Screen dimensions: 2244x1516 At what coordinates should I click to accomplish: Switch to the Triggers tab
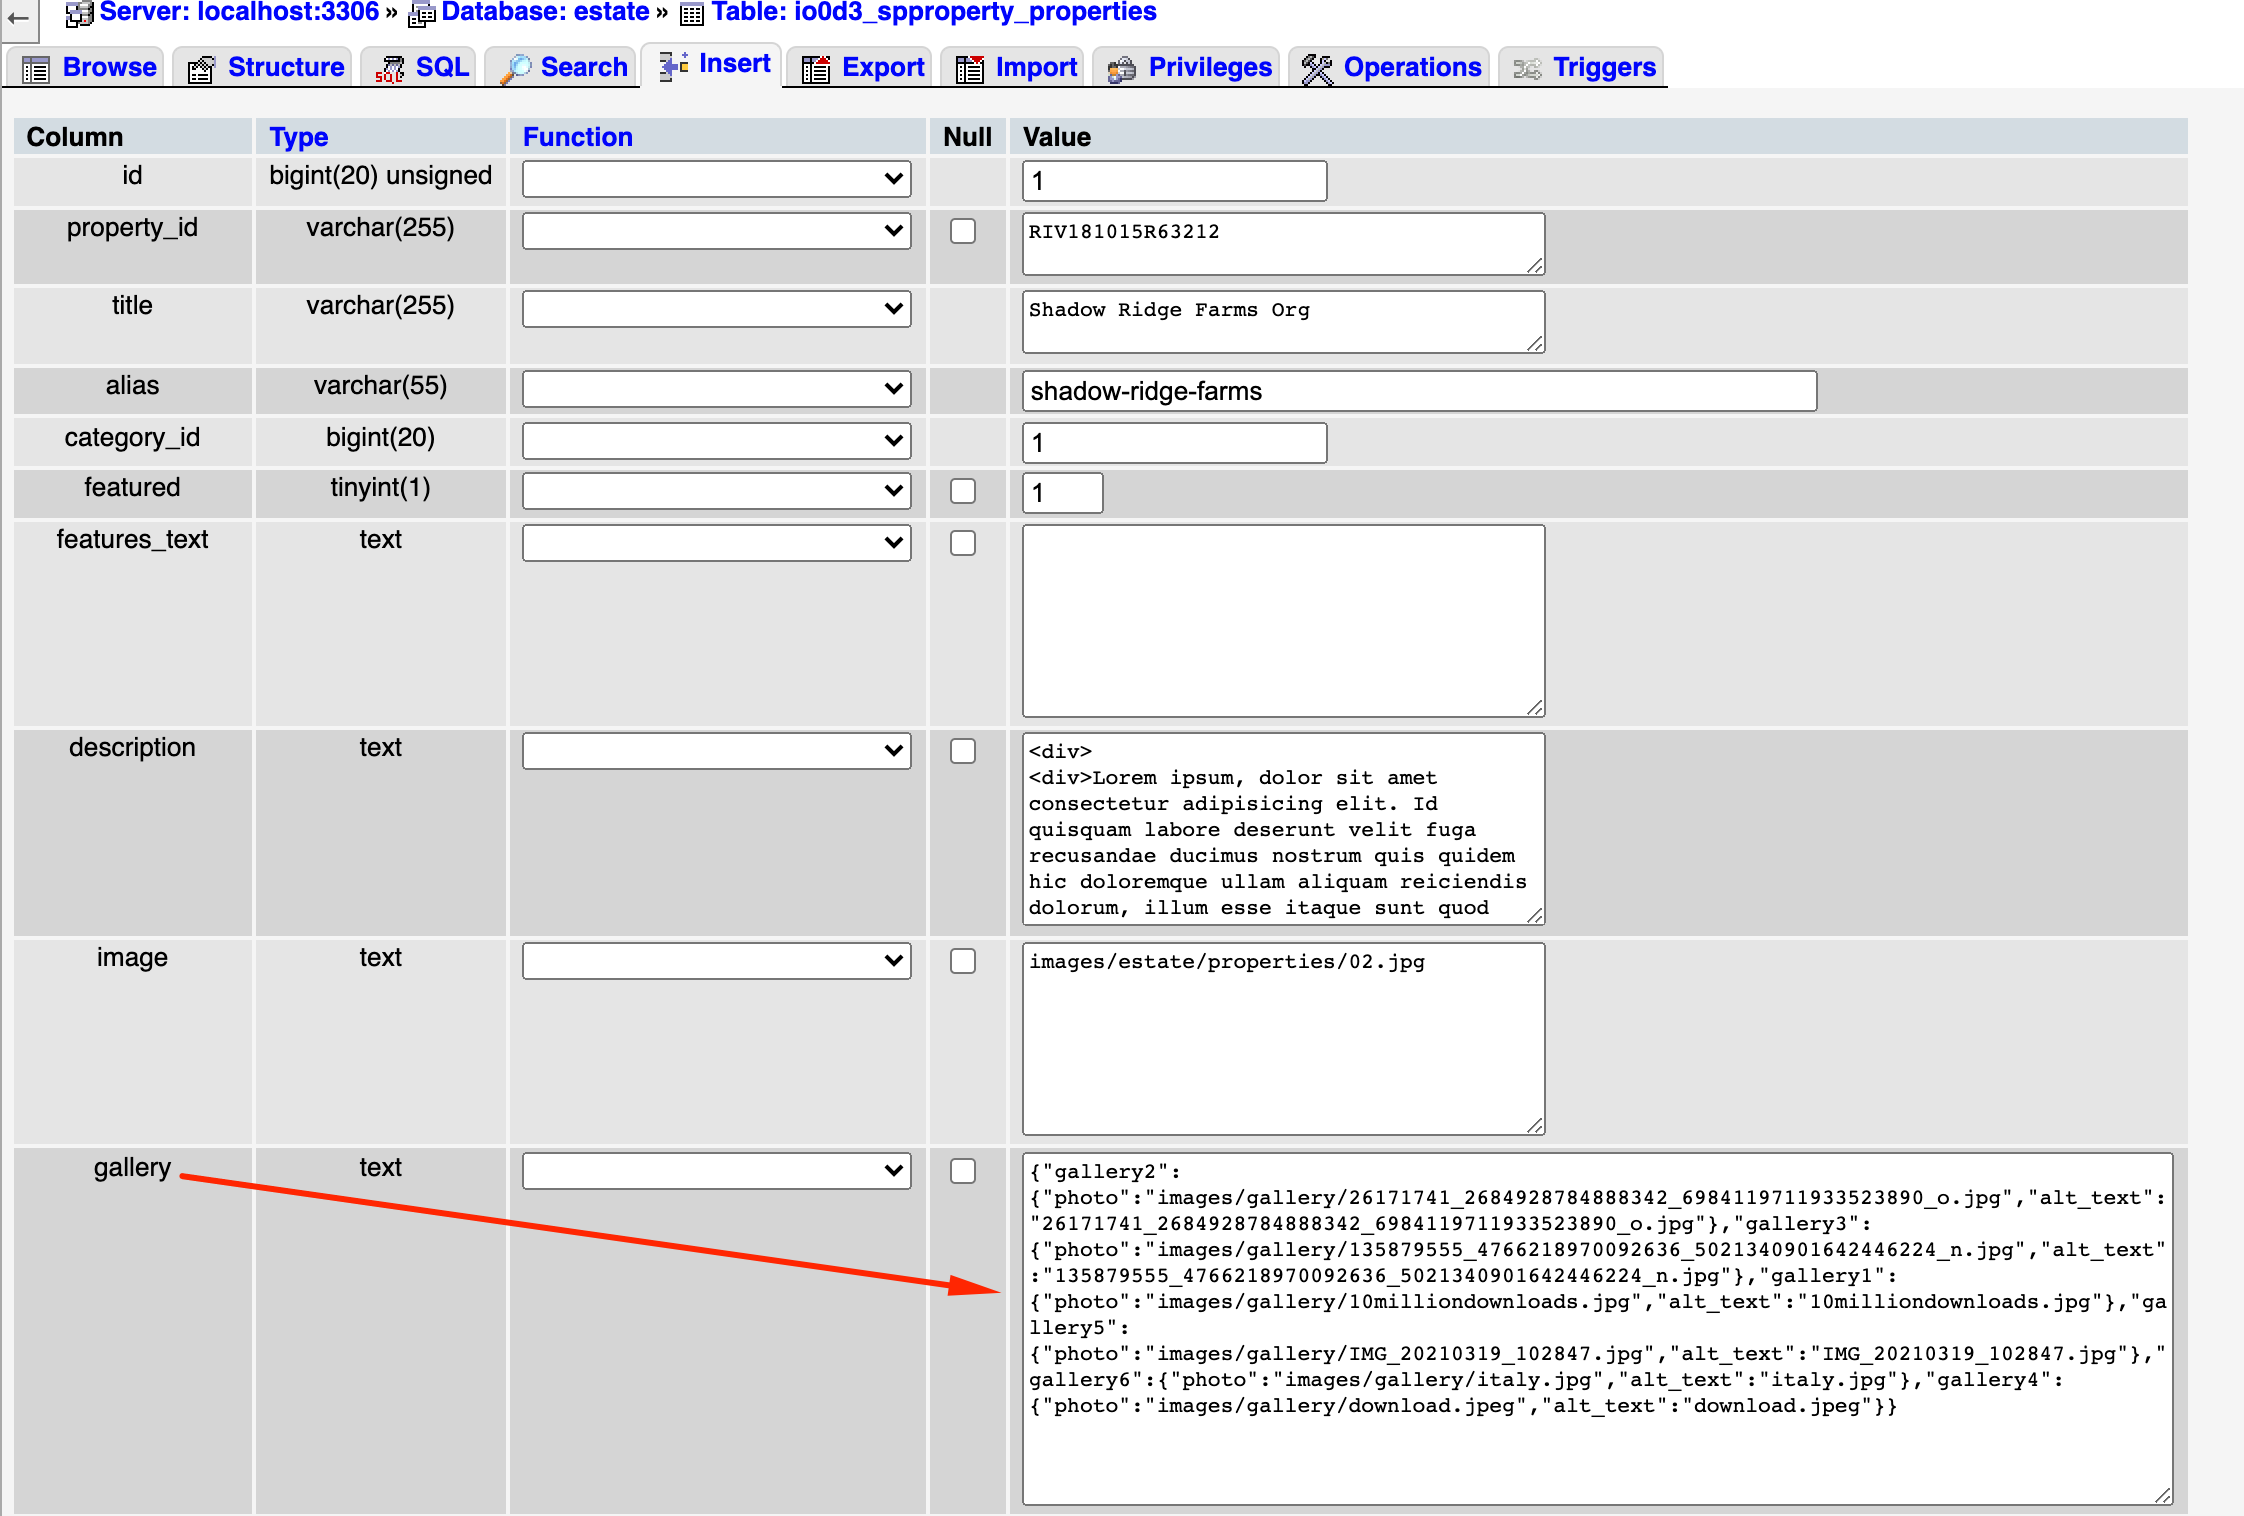click(1603, 67)
